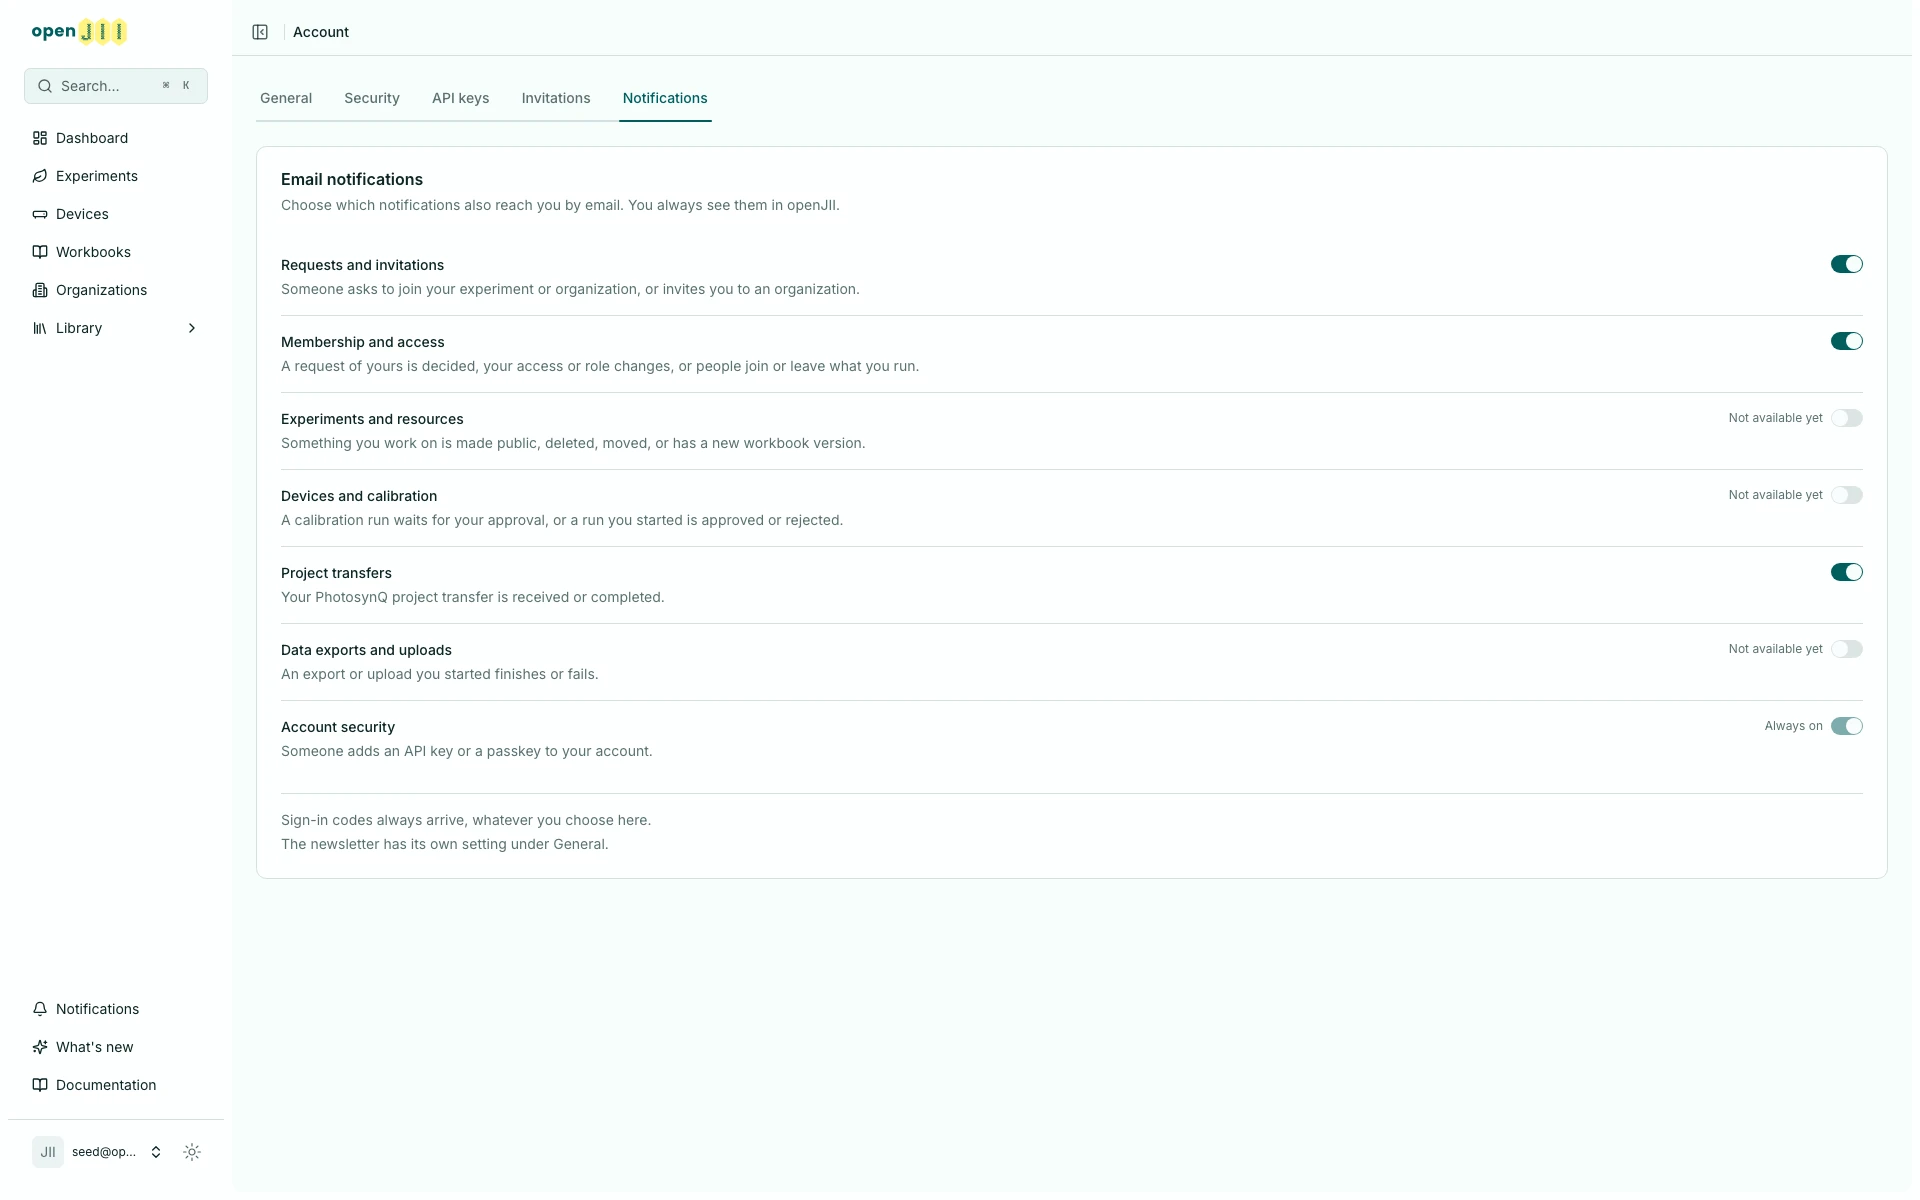This screenshot has width=1920, height=1200.
Task: Click the Experiments and resources label
Action: (x=372, y=419)
